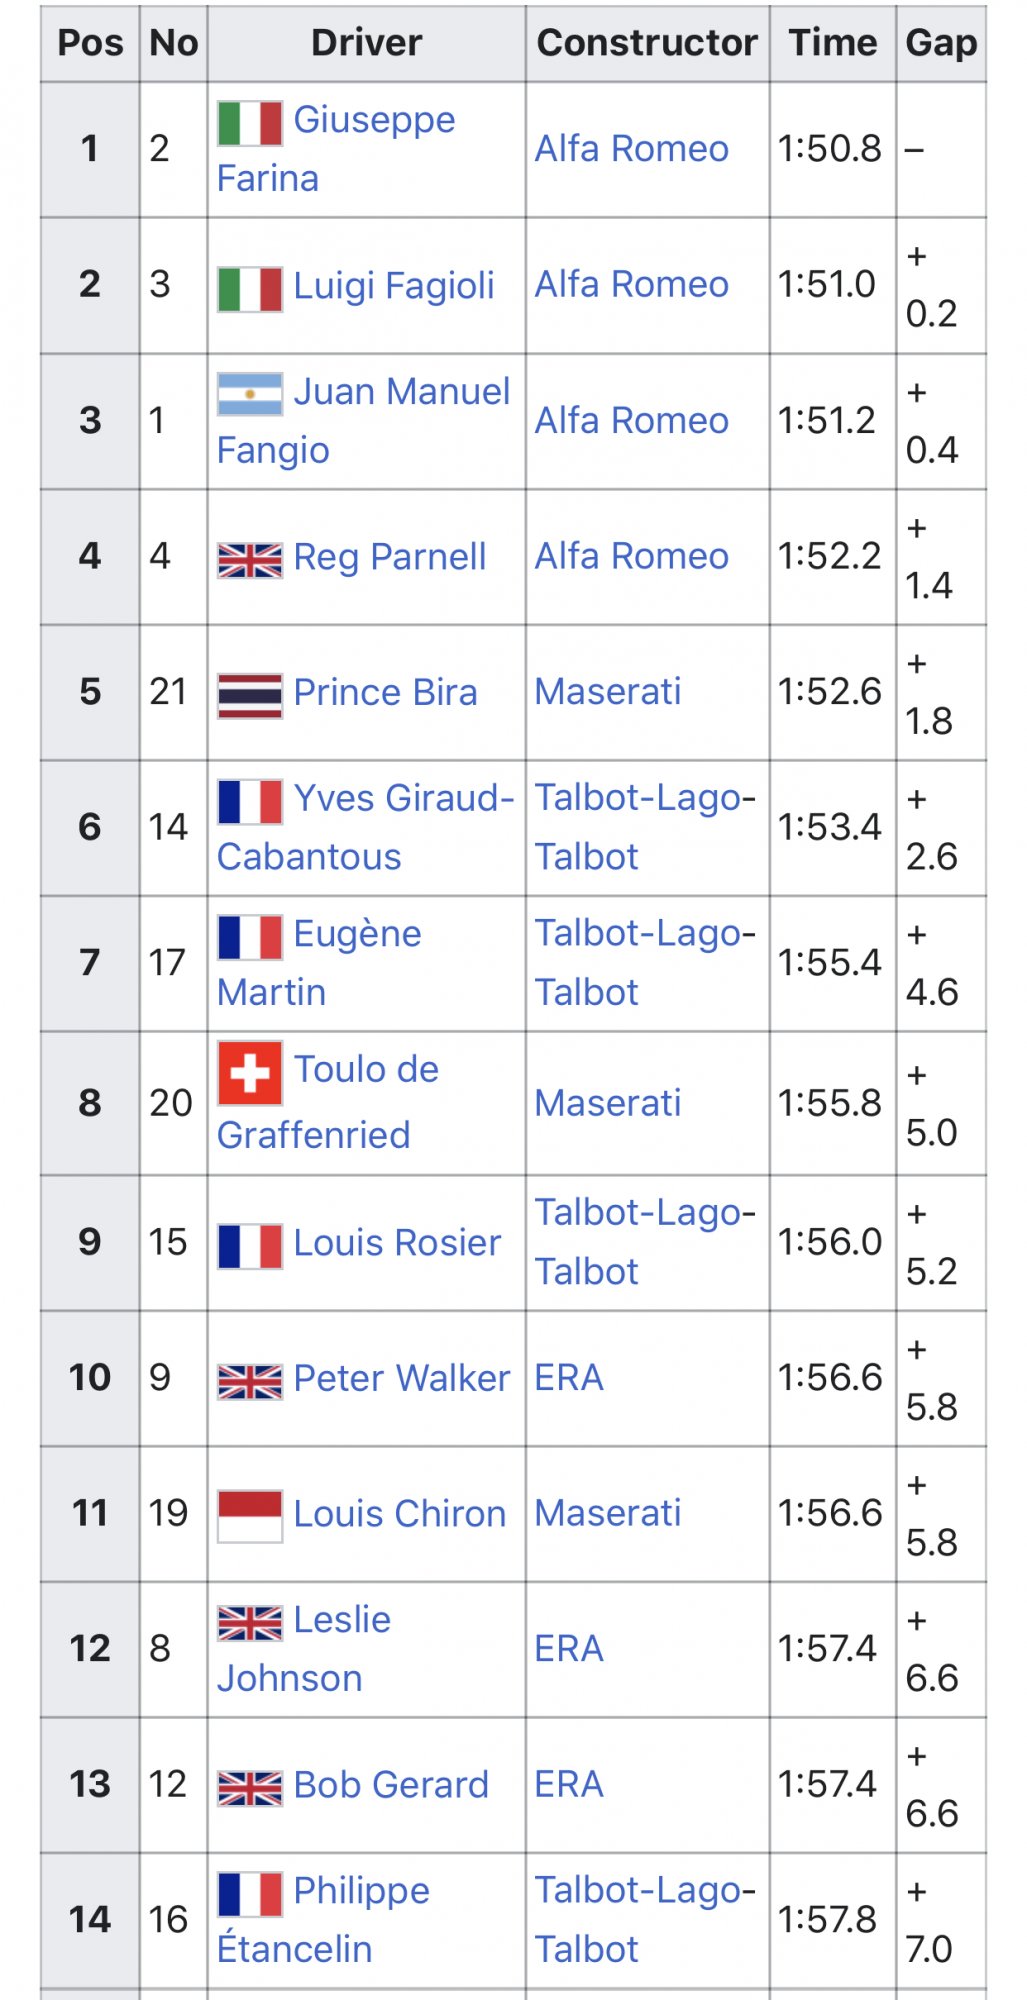Click the French flag beside Louis Rosier

click(x=250, y=1246)
